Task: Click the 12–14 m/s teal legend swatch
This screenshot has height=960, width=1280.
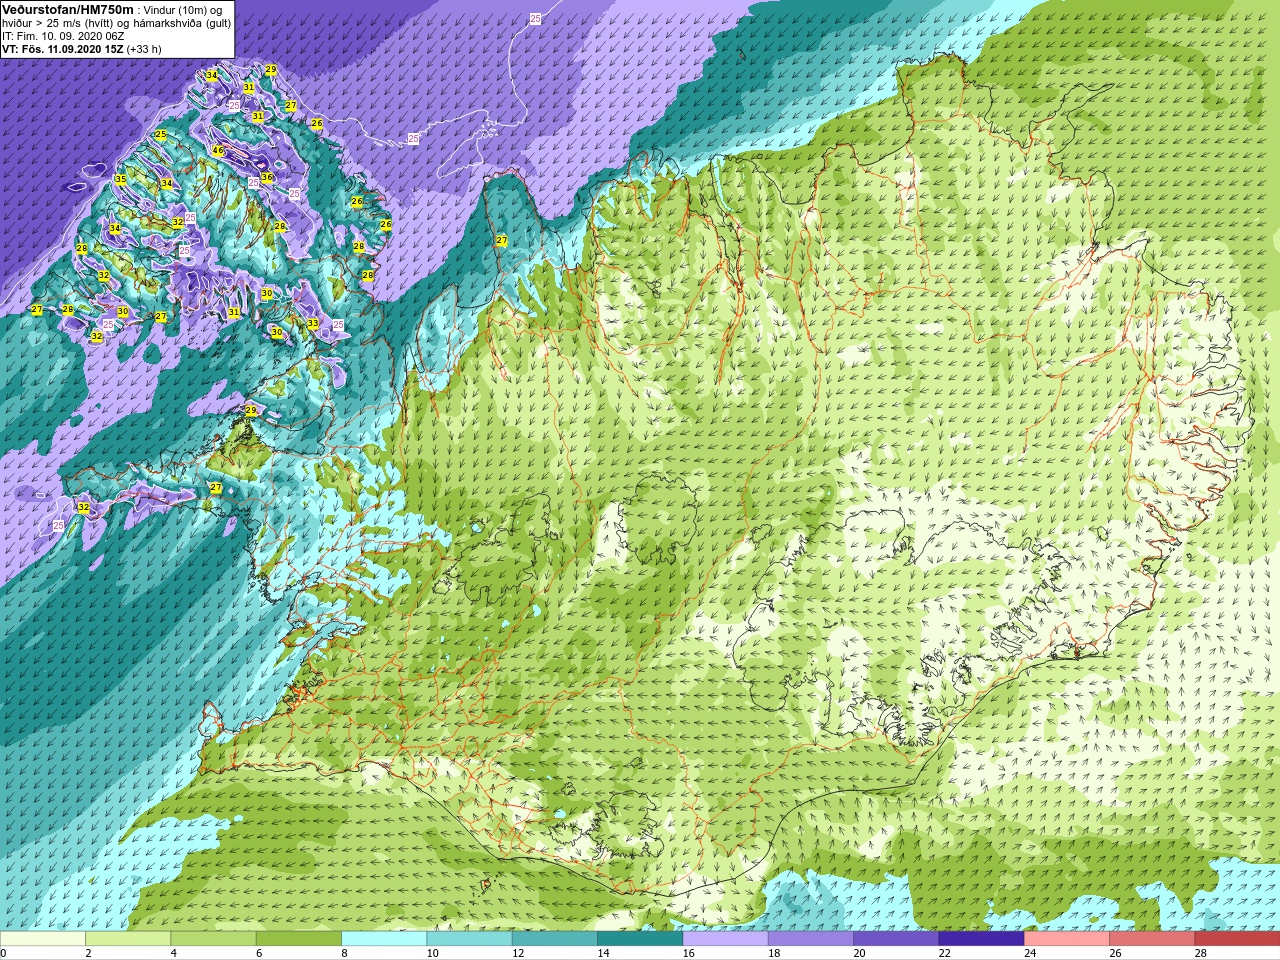Action: 555,939
